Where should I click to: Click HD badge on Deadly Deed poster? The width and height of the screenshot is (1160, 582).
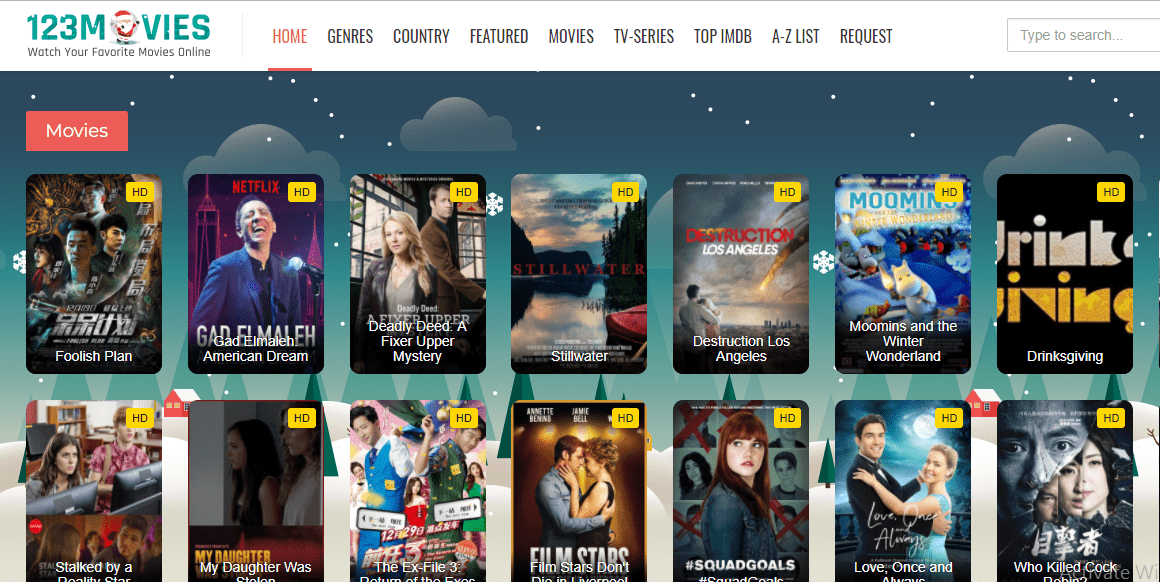click(464, 192)
